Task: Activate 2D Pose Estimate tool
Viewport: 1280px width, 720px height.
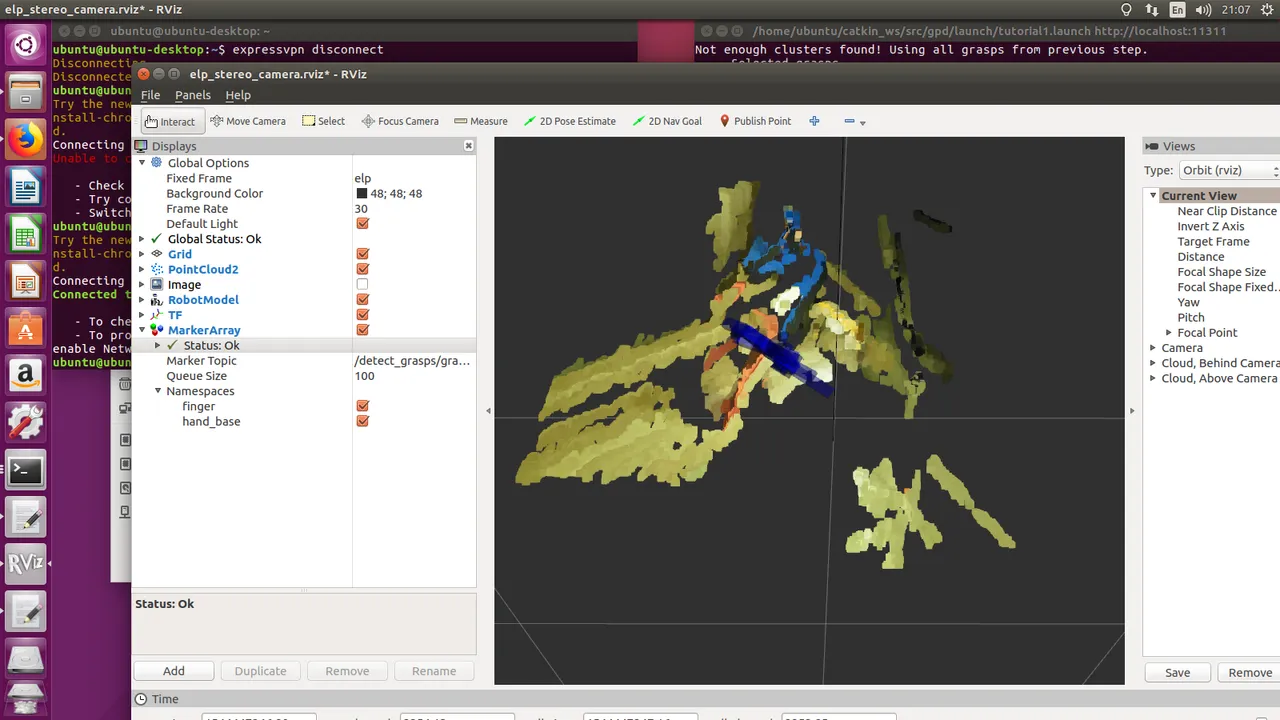Action: 570,121
